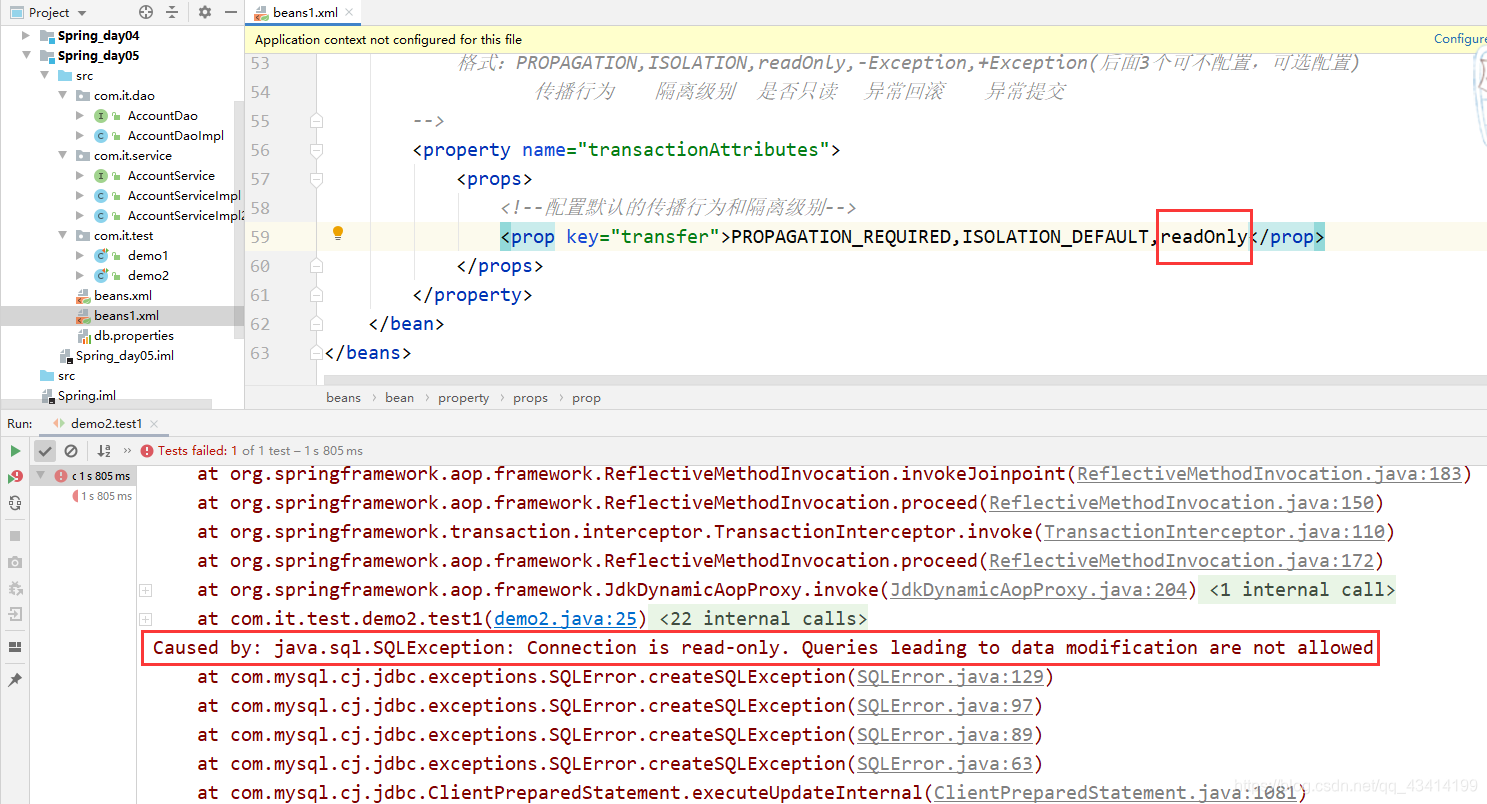Viewport: 1487px width, 804px height.
Task: Select demo1 test class in tree
Action: tap(147, 255)
